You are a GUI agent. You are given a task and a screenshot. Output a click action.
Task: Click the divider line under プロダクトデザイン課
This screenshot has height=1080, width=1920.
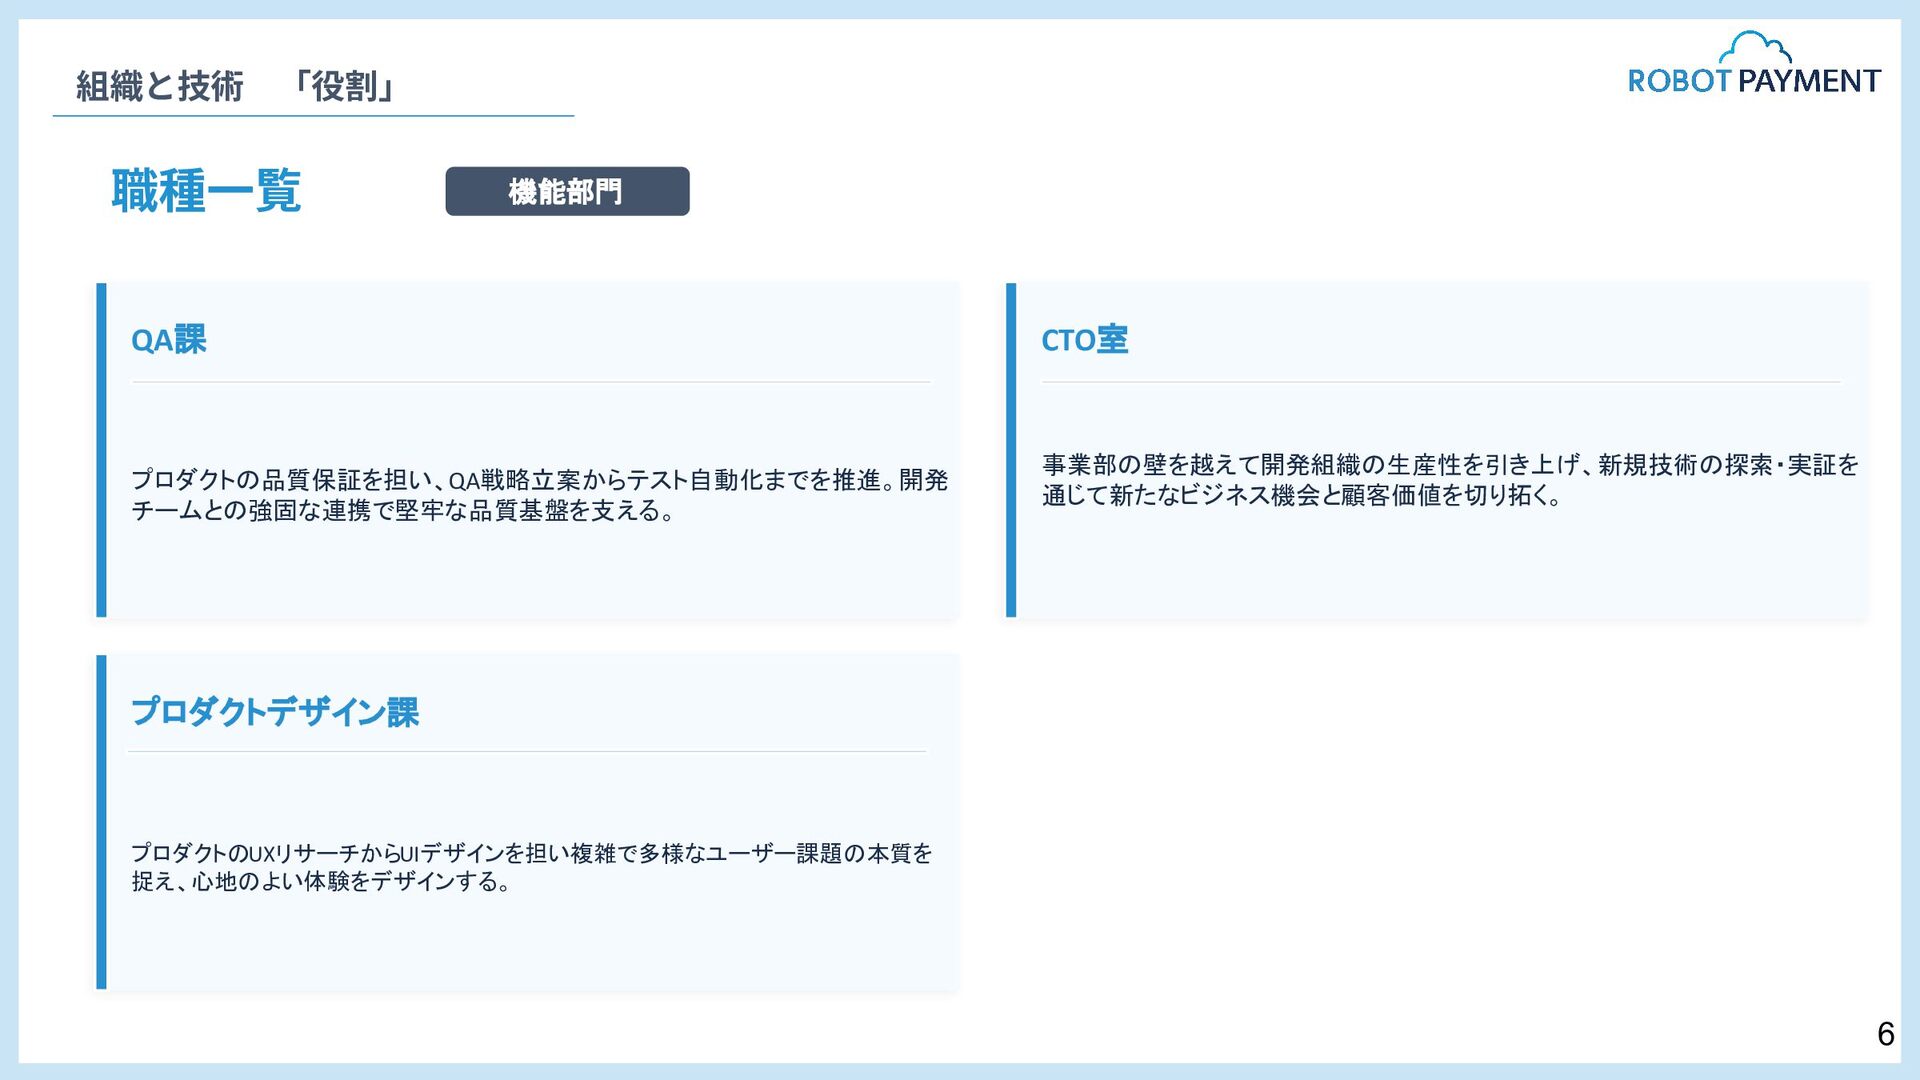[x=527, y=751]
